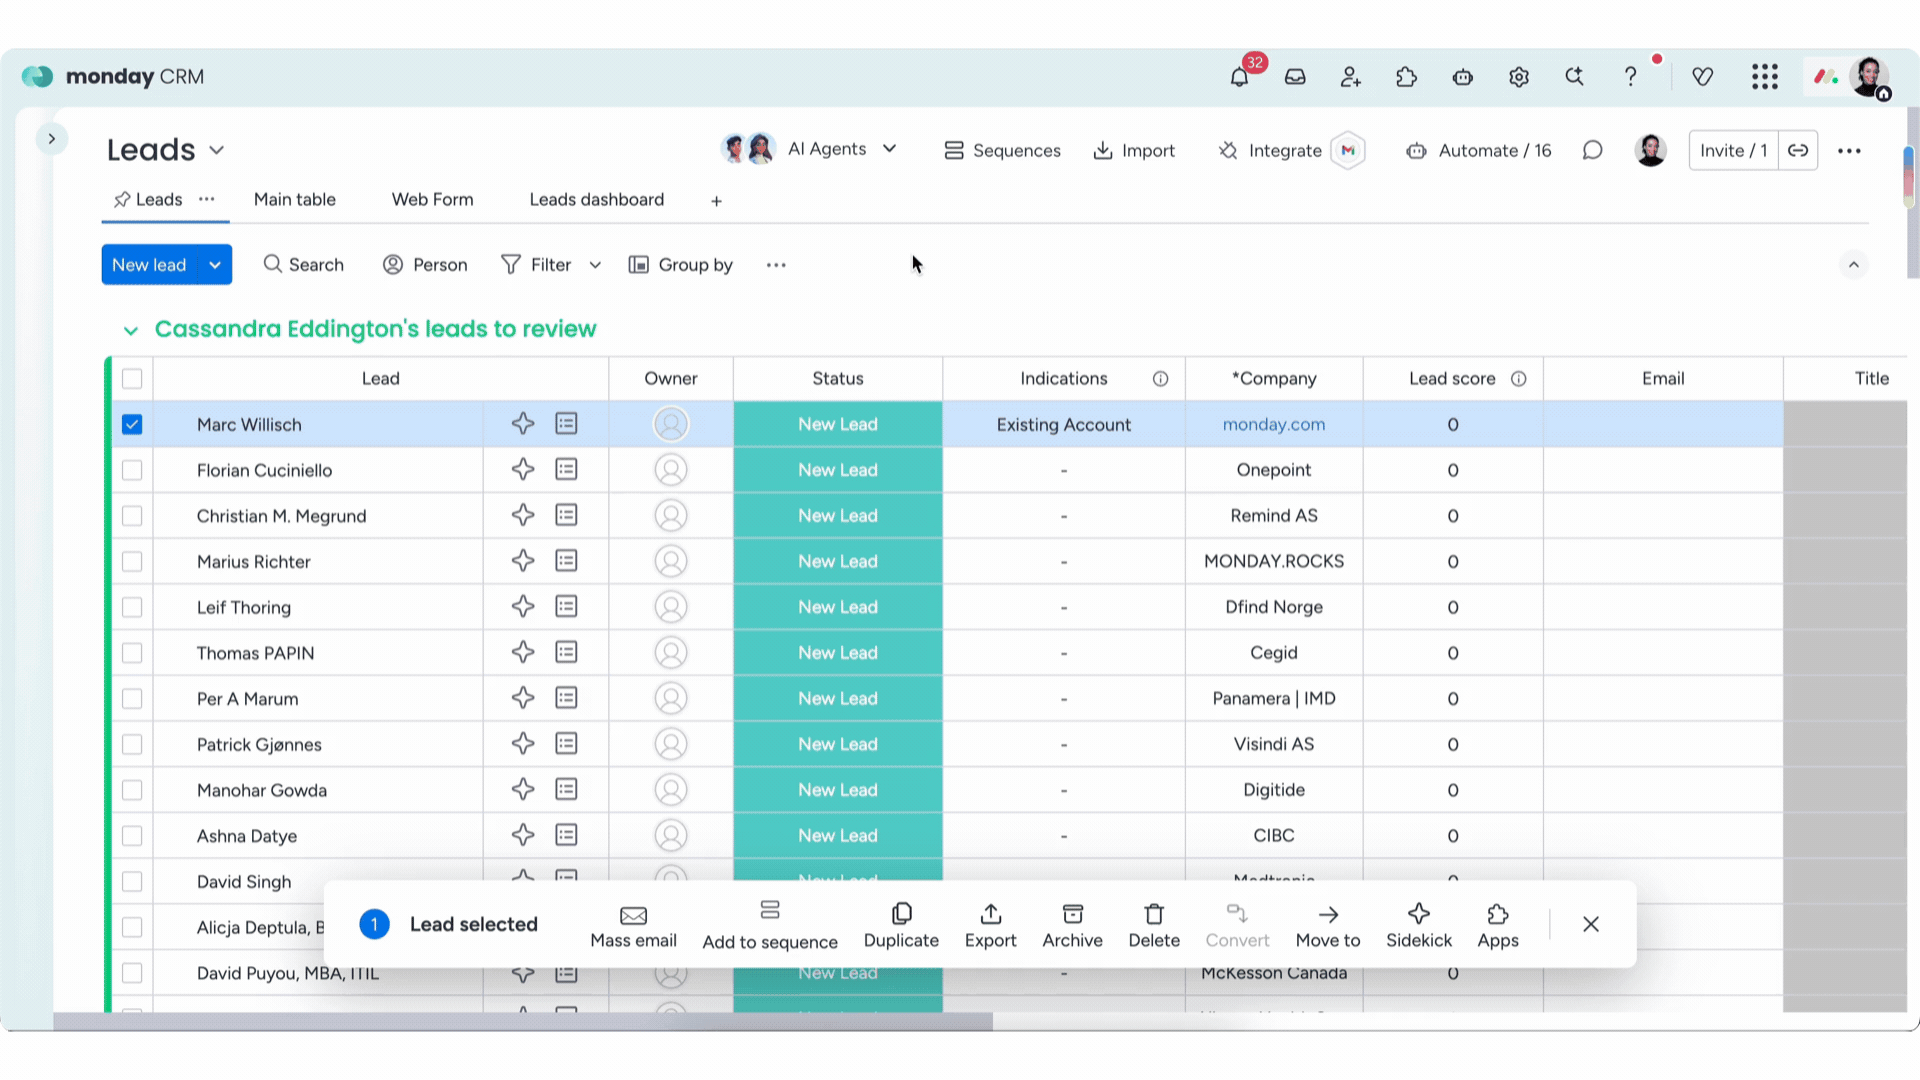Open Sidekick for Marc Willisch row
The image size is (1920, 1080).
(523, 424)
